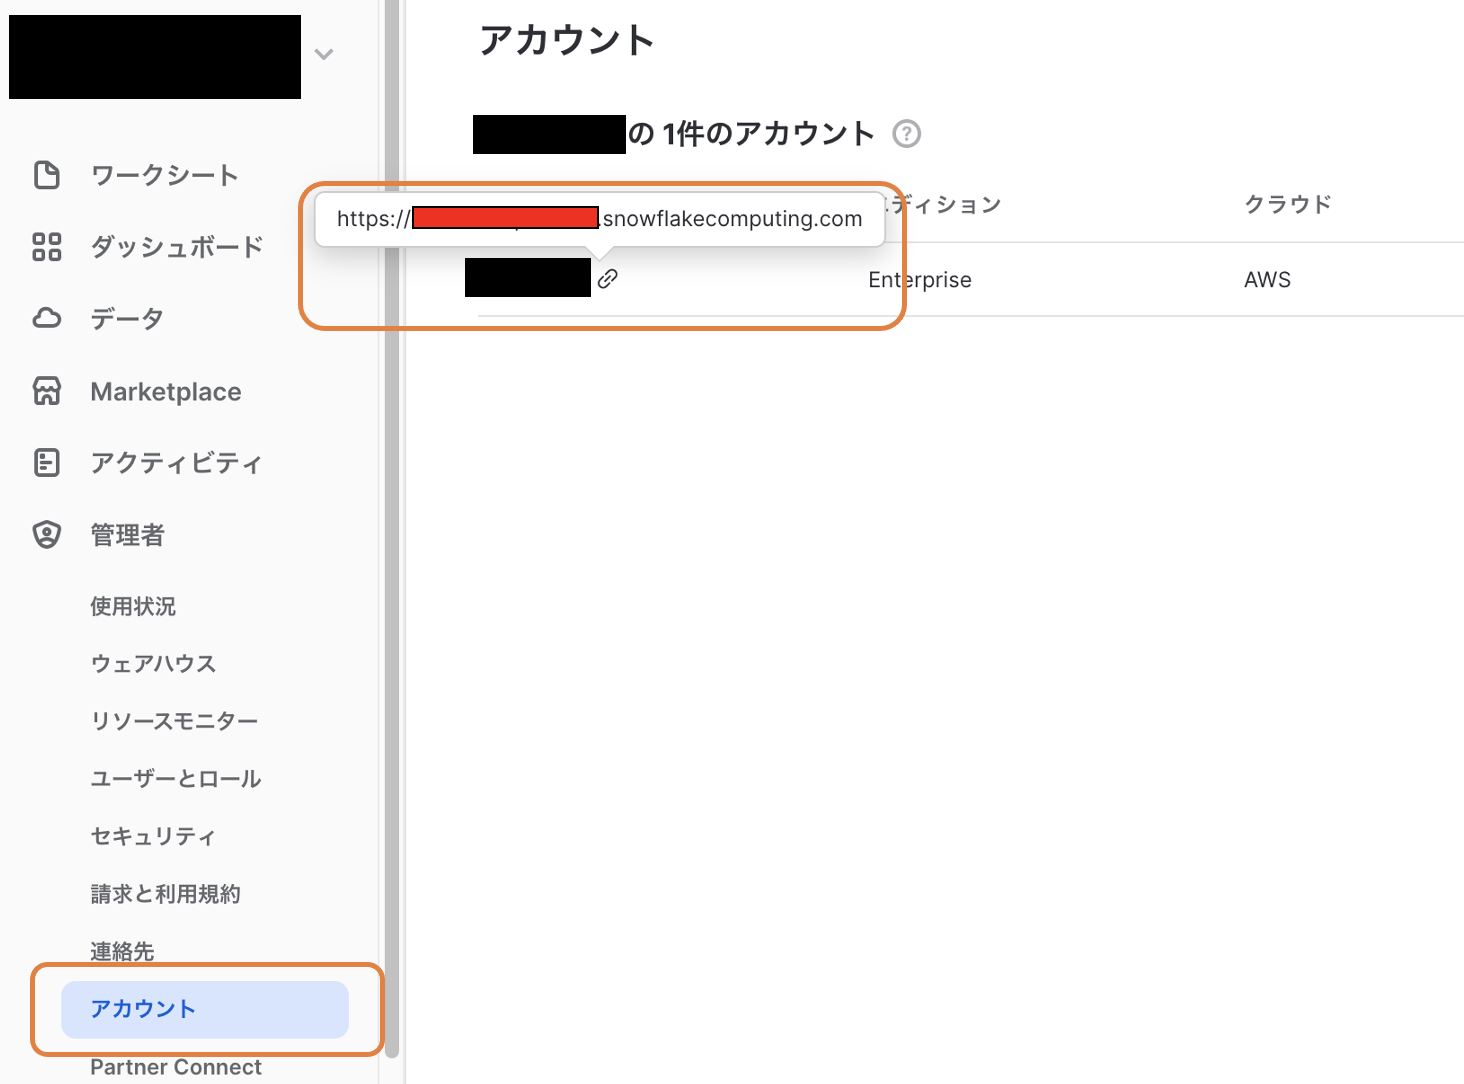Click the クラウド column header
The height and width of the screenshot is (1084, 1464).
point(1288,204)
